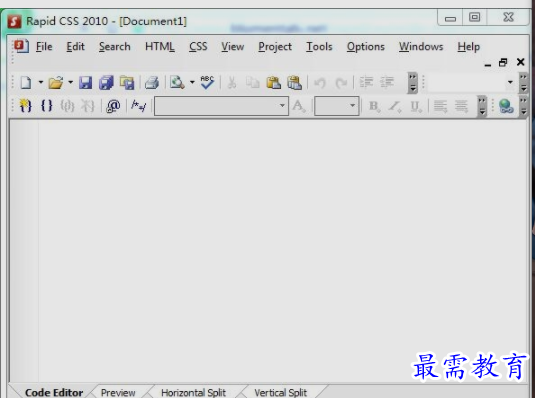Viewport: 535px width, 398px height.
Task: Open the empty dropdown on the top toolbar
Action: tap(471, 82)
